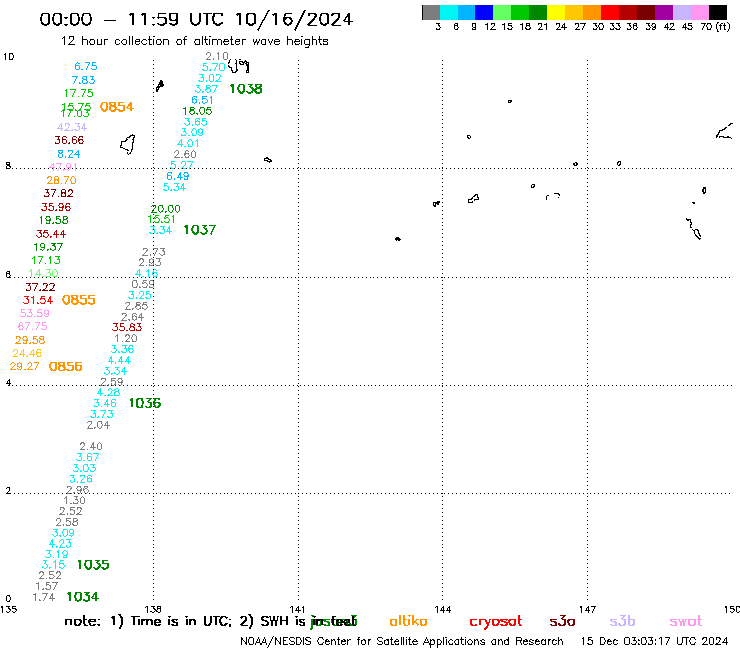Image resolution: width=740 pixels, height=650 pixels.
Task: Click the '147' longitude axis label
Action: [x=587, y=609]
